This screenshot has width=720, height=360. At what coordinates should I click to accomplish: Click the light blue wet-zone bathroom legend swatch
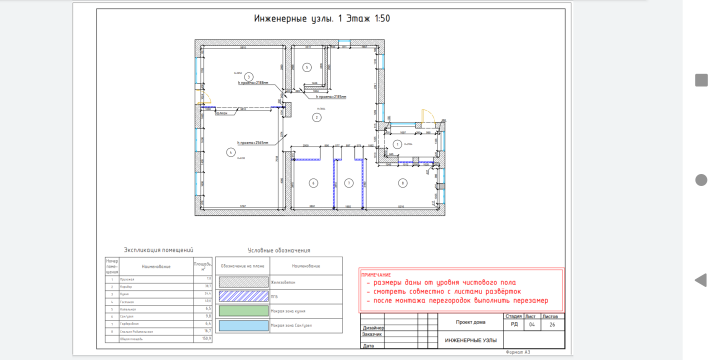point(244,326)
